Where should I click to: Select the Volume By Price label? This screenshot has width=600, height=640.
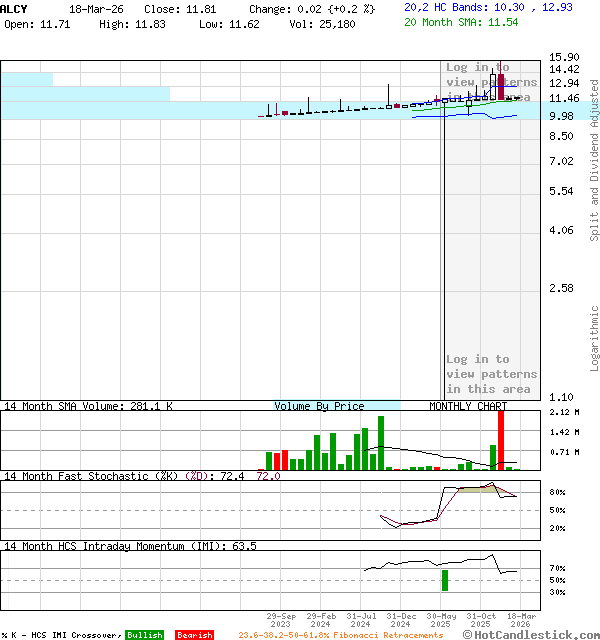(319, 406)
